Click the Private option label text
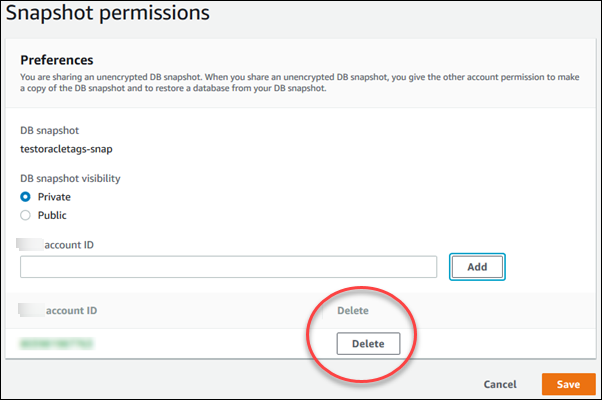The image size is (602, 400). coord(54,197)
